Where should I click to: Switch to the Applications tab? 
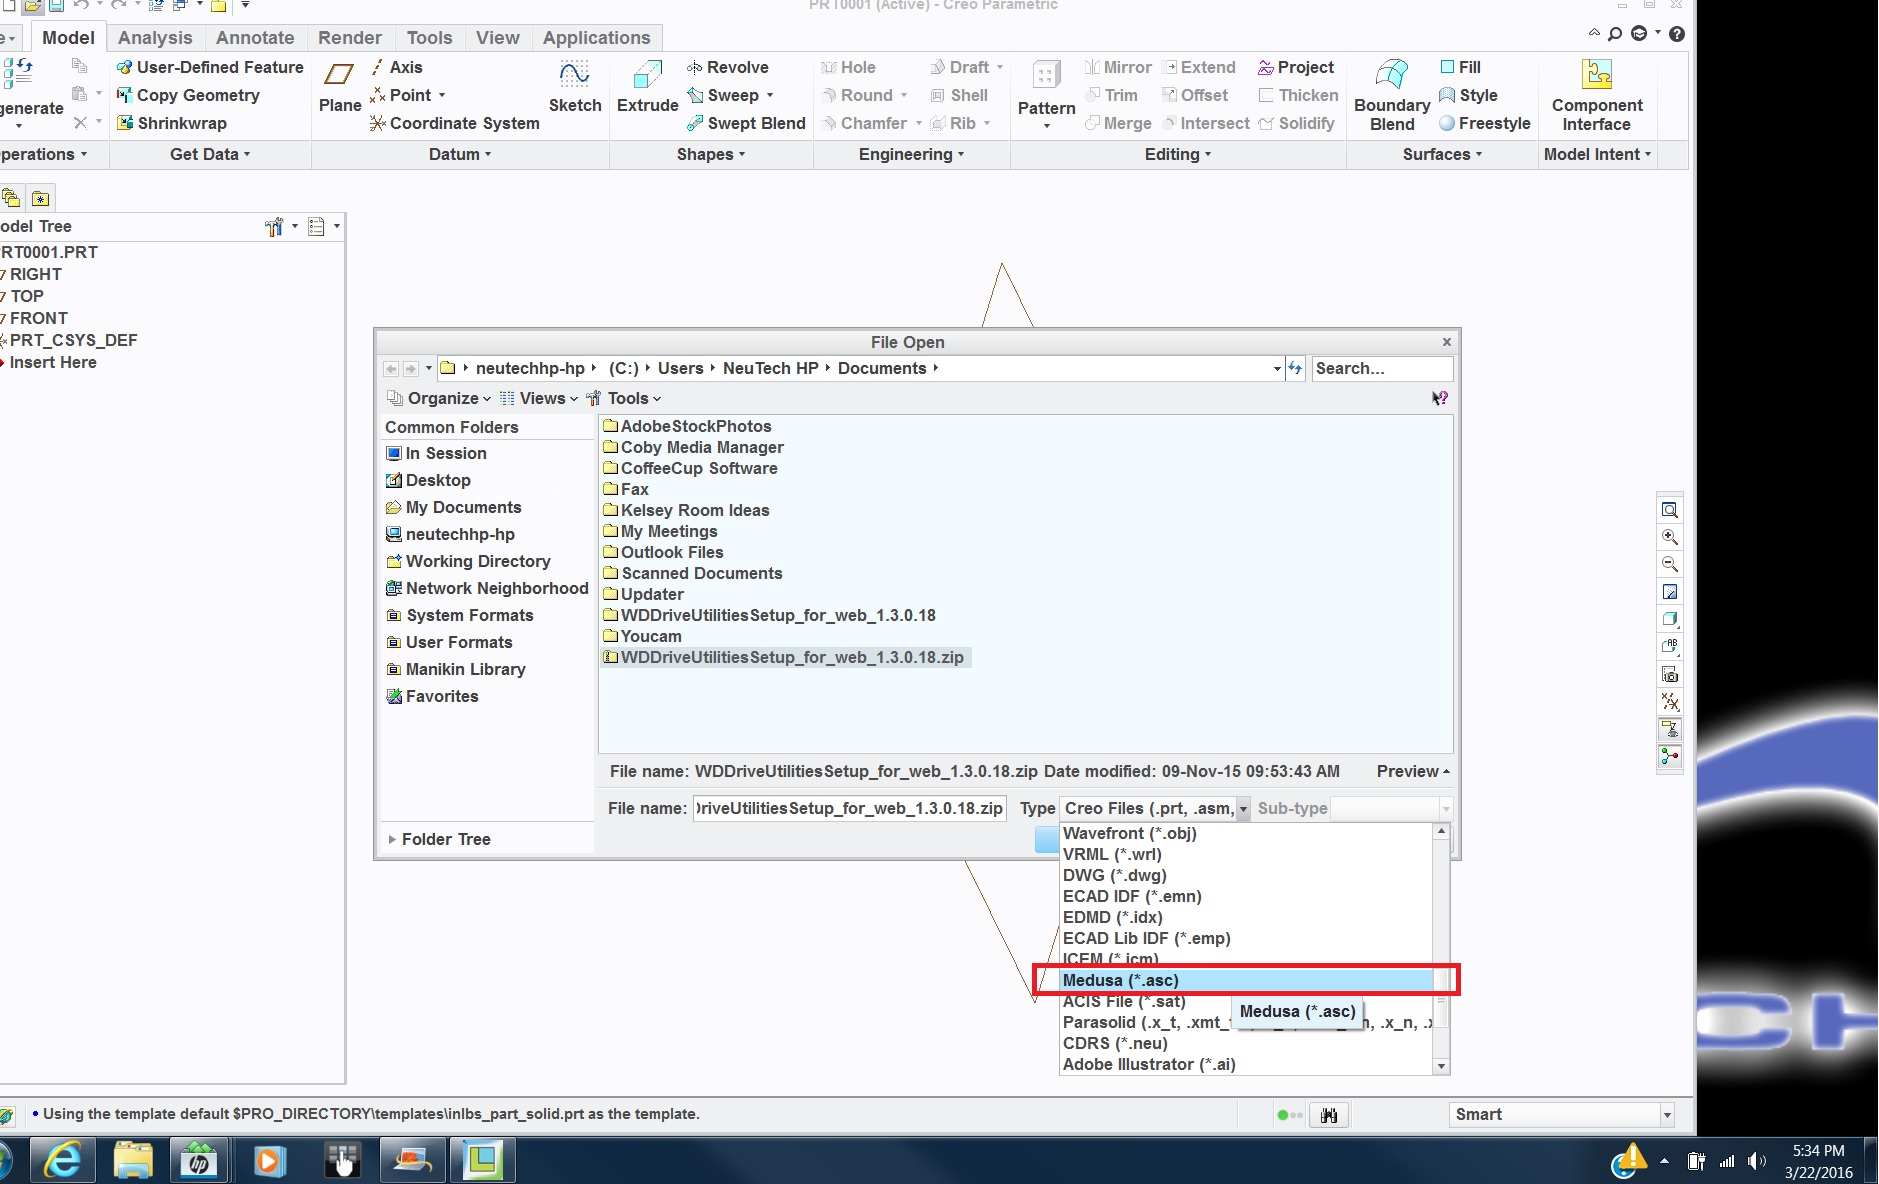click(x=596, y=38)
